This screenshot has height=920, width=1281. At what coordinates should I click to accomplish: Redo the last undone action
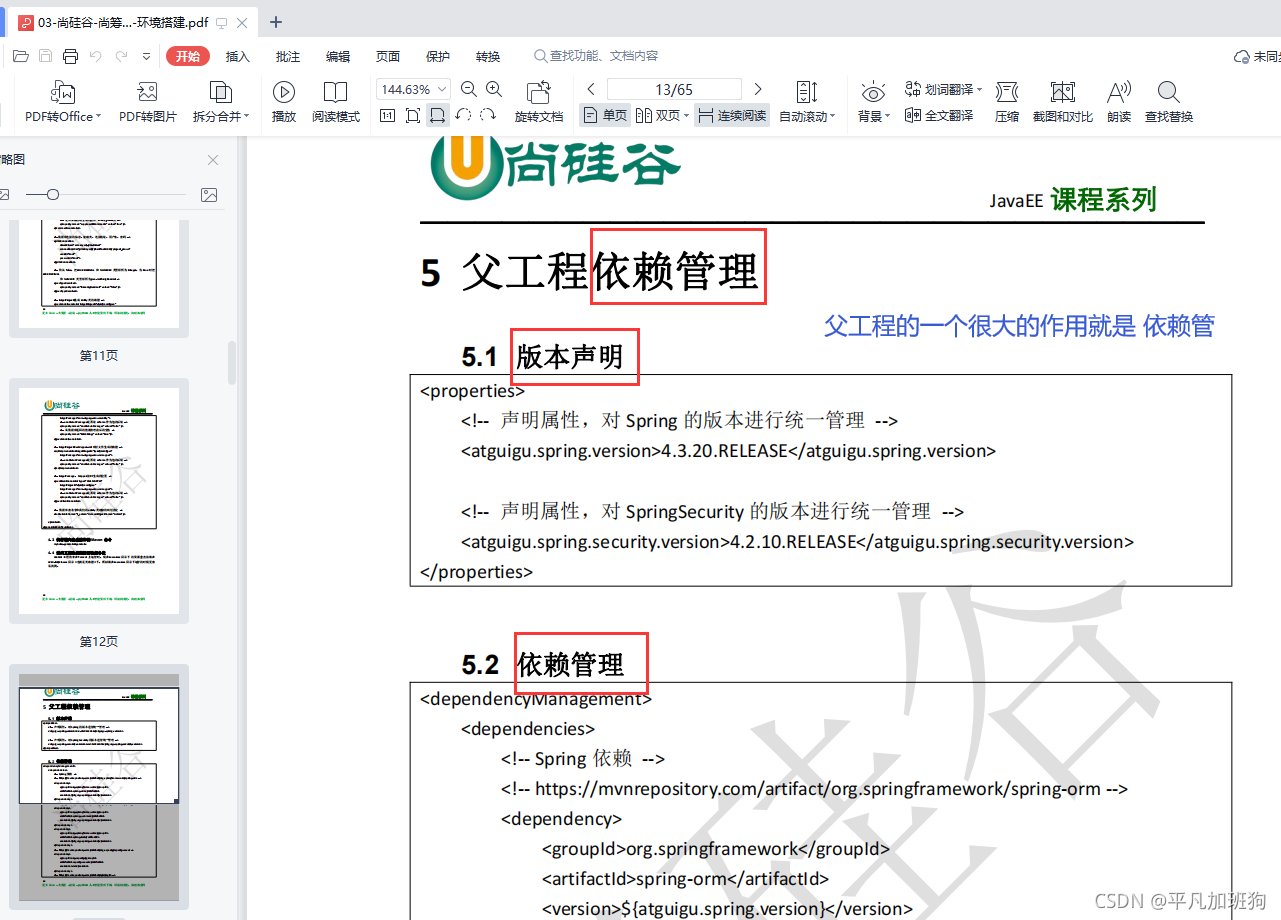coord(121,56)
